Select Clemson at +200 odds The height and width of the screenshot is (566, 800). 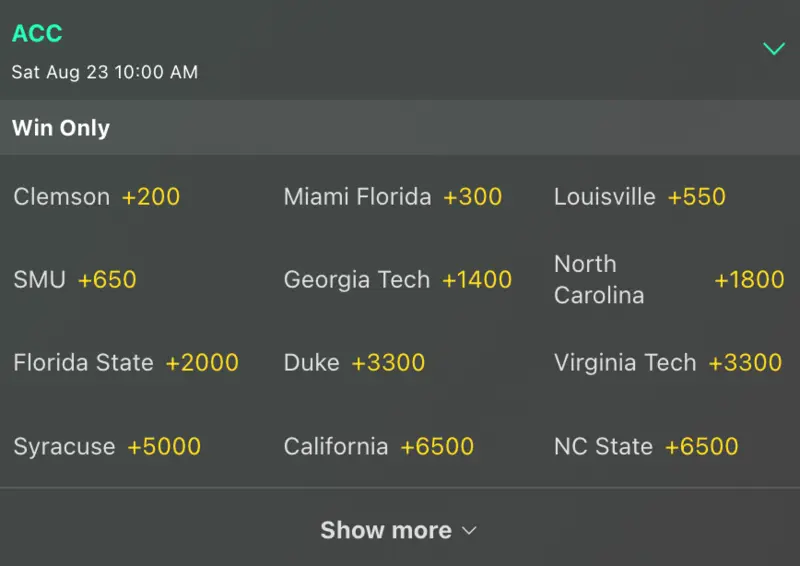click(97, 196)
